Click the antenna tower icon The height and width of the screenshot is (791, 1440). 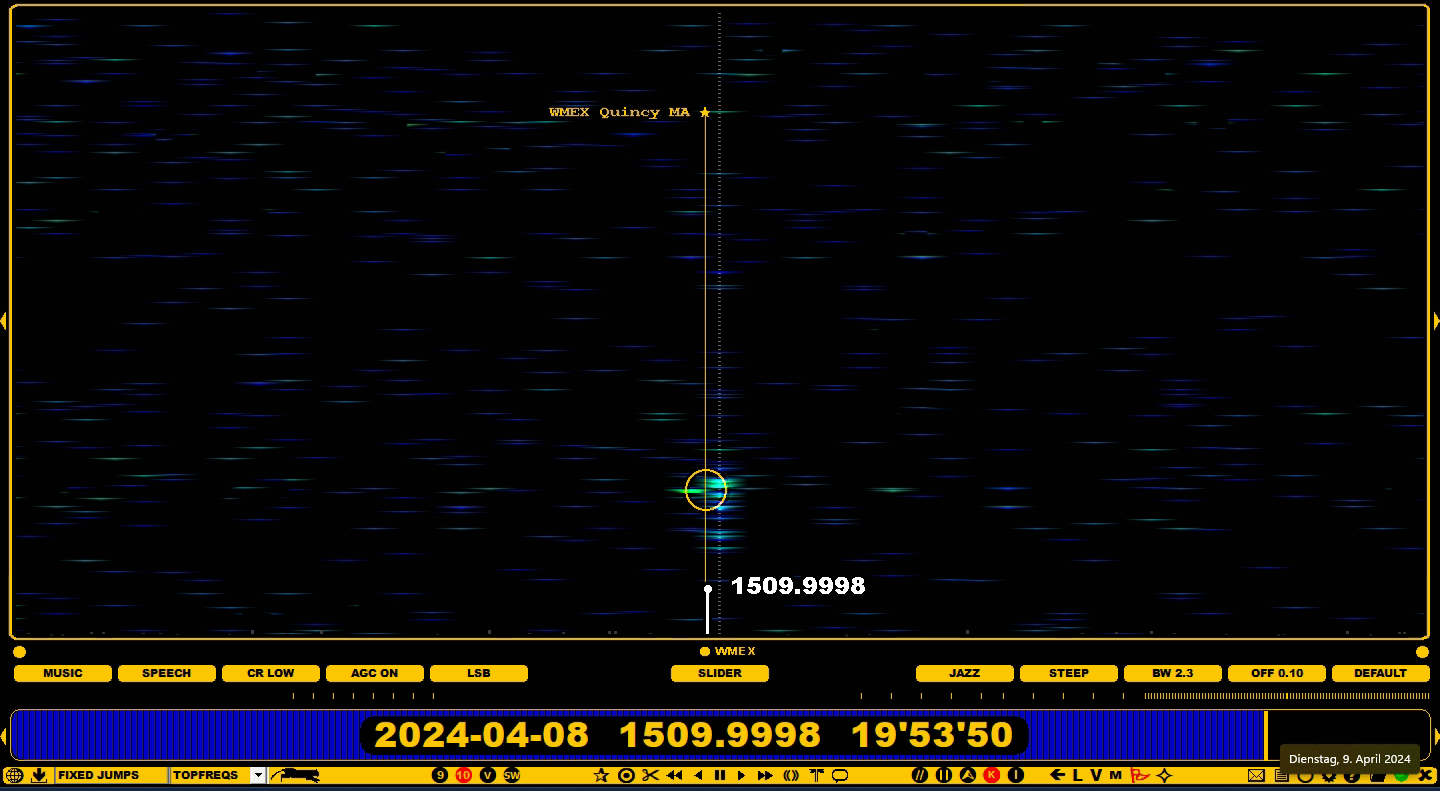pyautogui.click(x=816, y=775)
